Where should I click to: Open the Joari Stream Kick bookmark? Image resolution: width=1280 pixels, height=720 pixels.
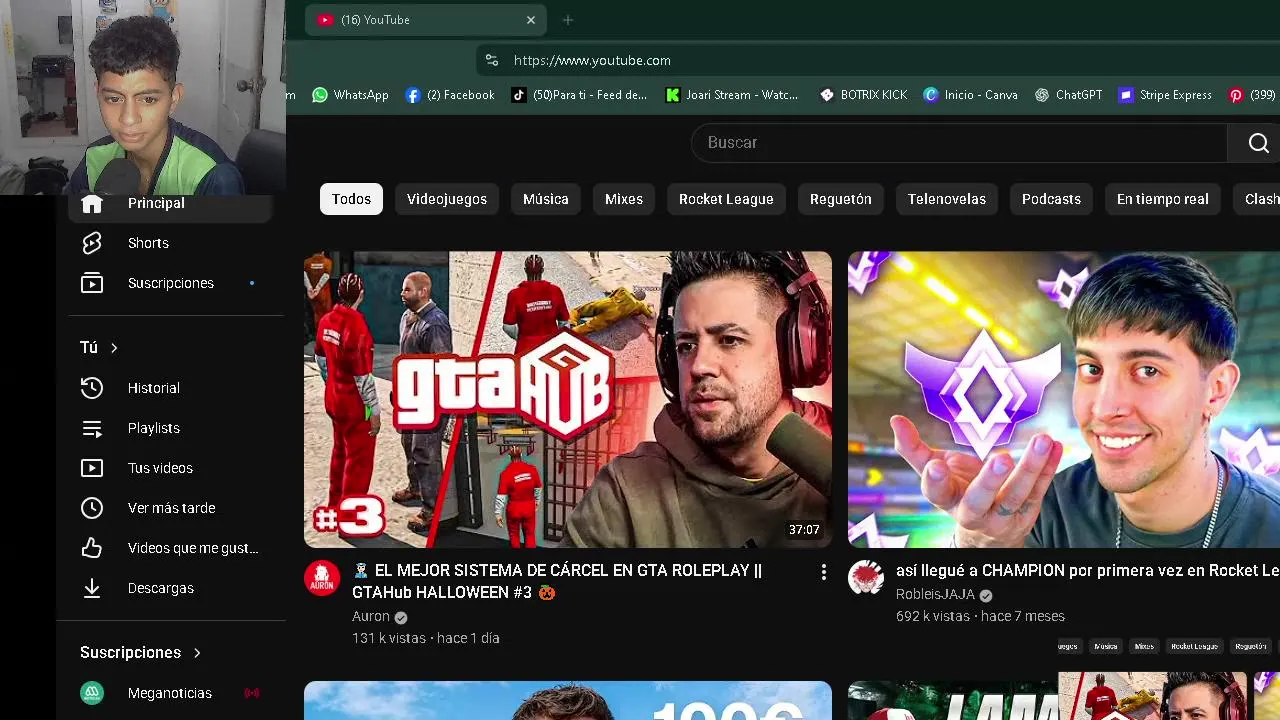click(x=733, y=95)
